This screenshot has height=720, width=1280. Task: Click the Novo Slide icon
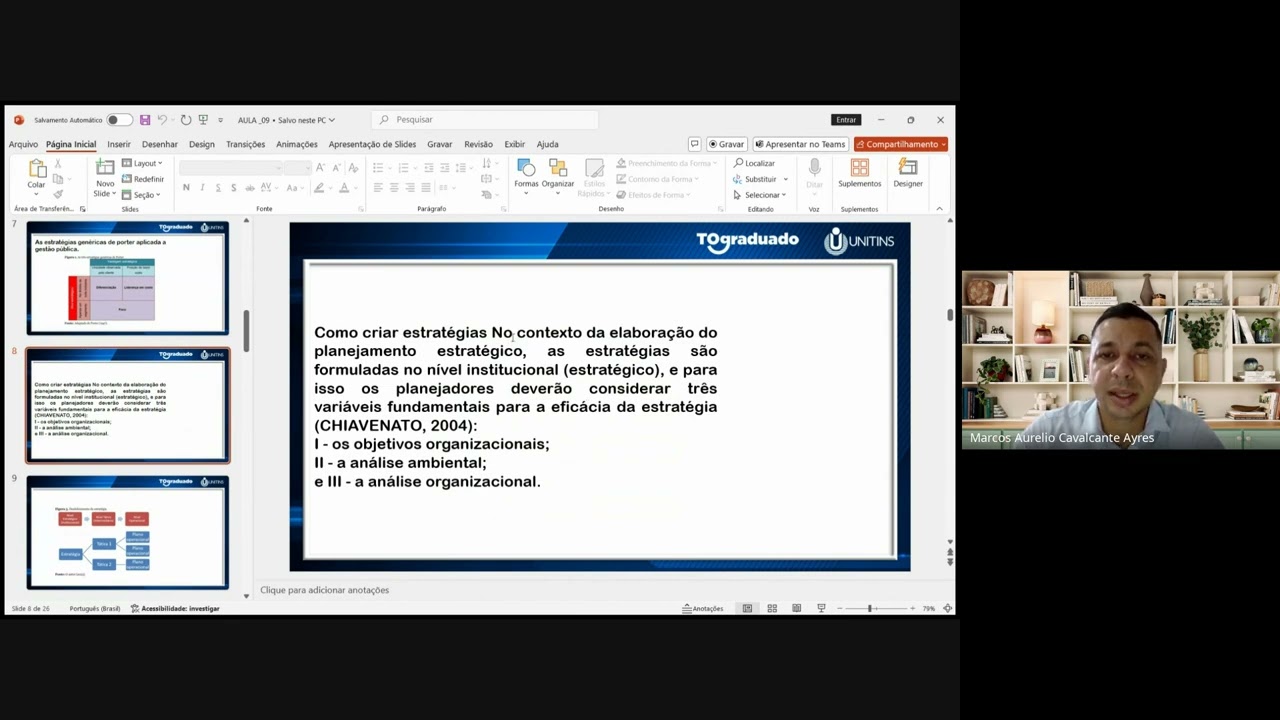[105, 168]
